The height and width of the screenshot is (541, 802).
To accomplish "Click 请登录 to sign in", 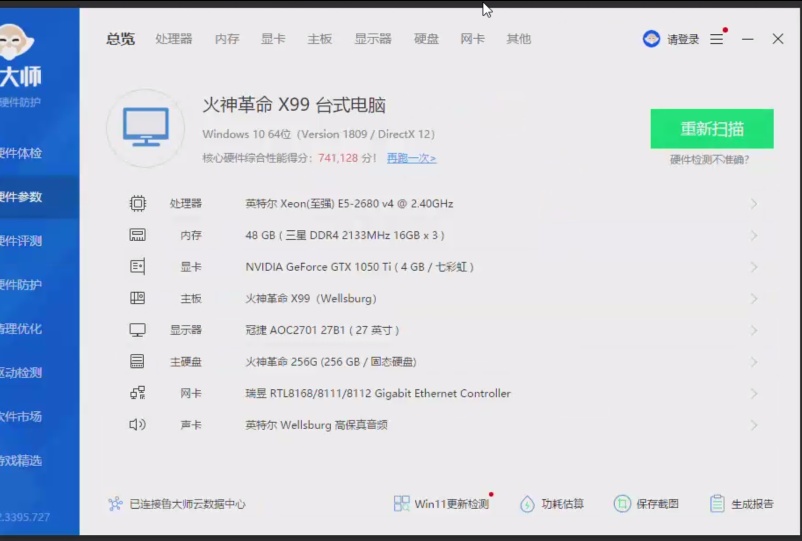I will pos(672,39).
